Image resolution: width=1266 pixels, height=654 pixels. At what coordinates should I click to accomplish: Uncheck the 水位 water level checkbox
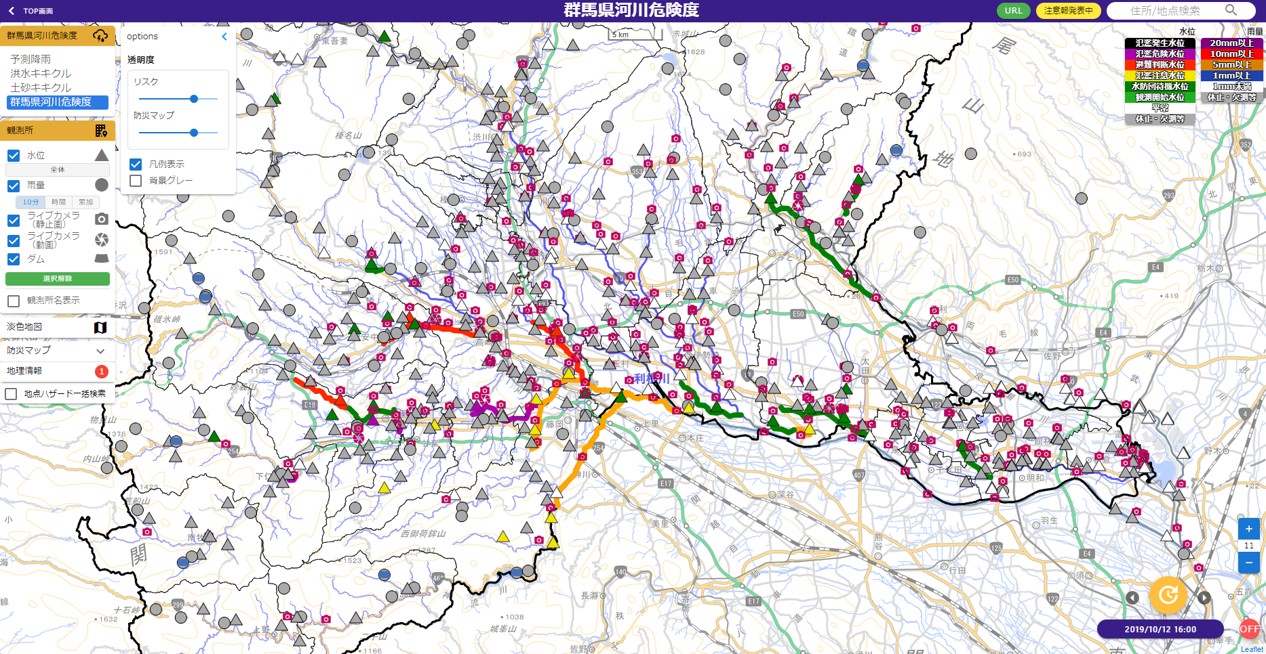[14, 156]
